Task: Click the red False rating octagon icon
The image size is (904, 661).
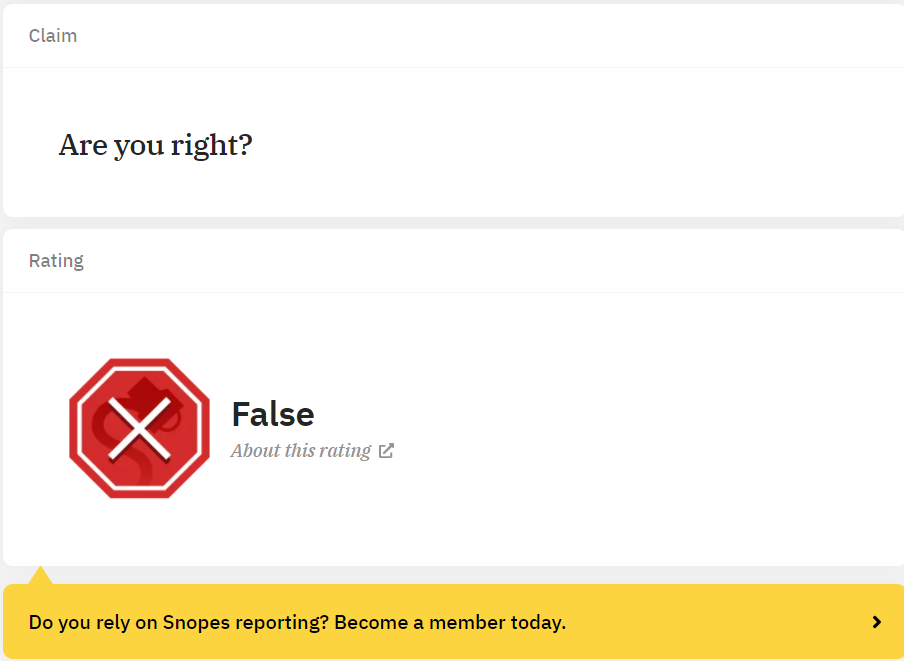Action: coord(140,428)
